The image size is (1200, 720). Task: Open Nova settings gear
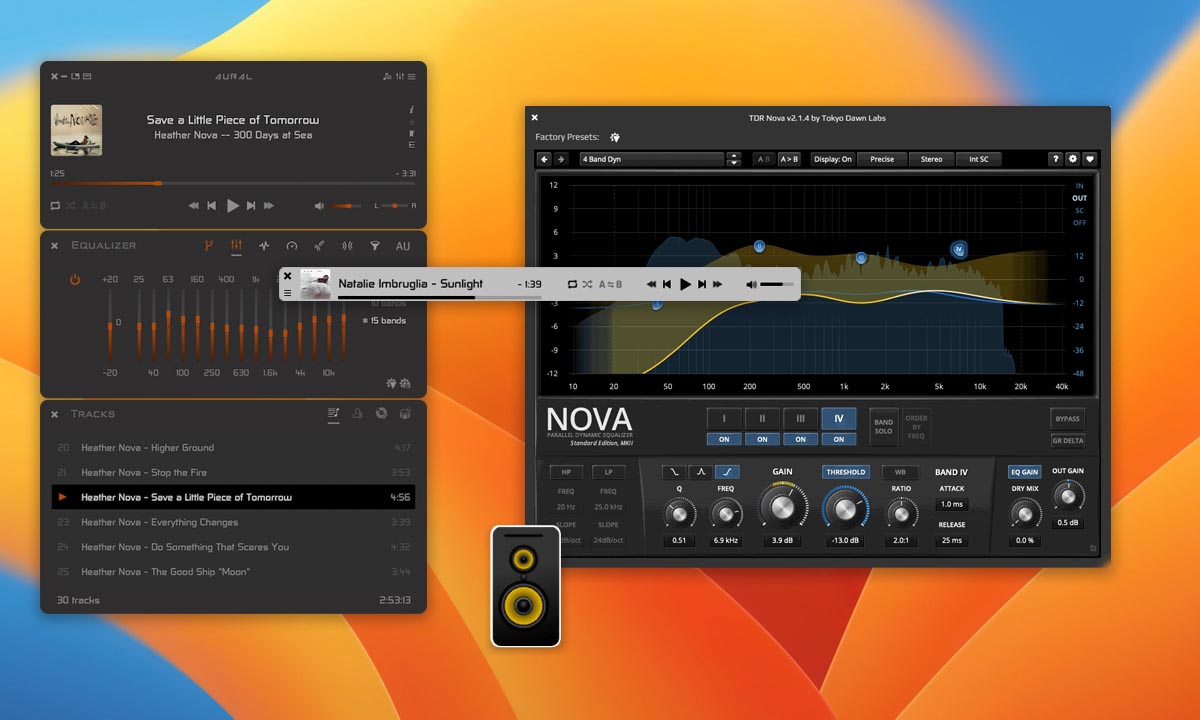[x=1072, y=159]
